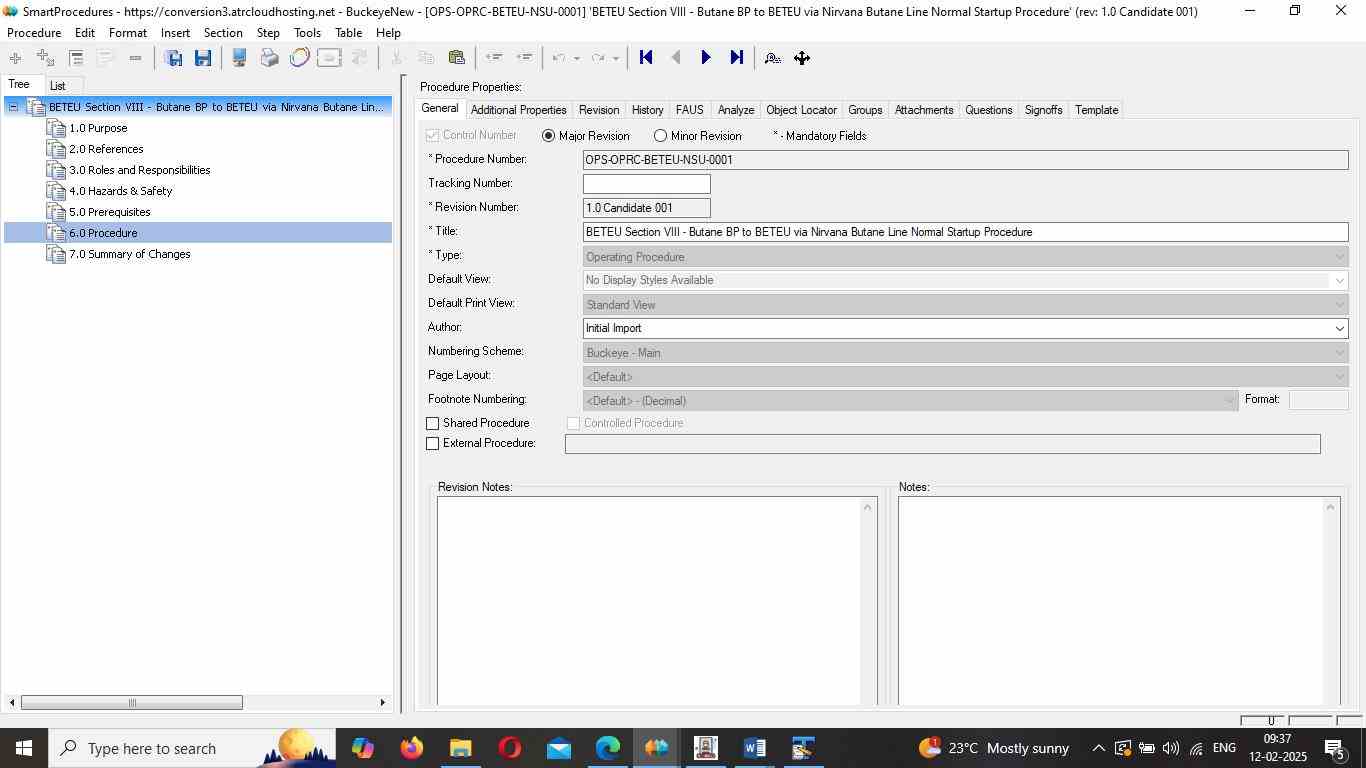Open the Format menu
1366x768 pixels.
pyautogui.click(x=128, y=33)
